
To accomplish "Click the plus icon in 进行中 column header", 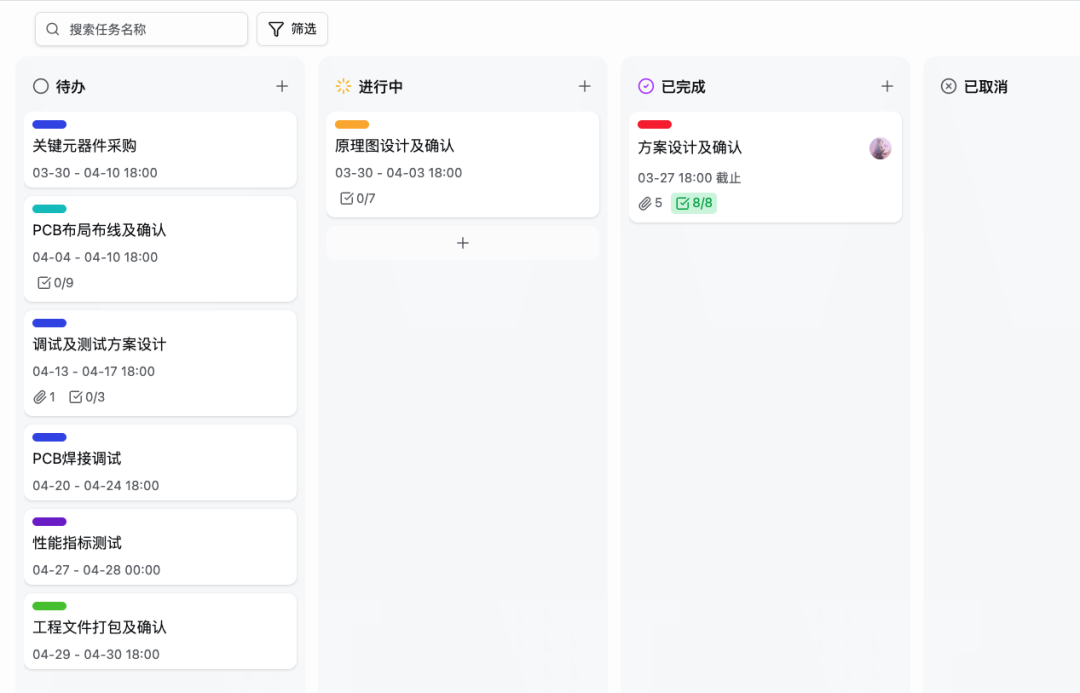I will coord(585,87).
